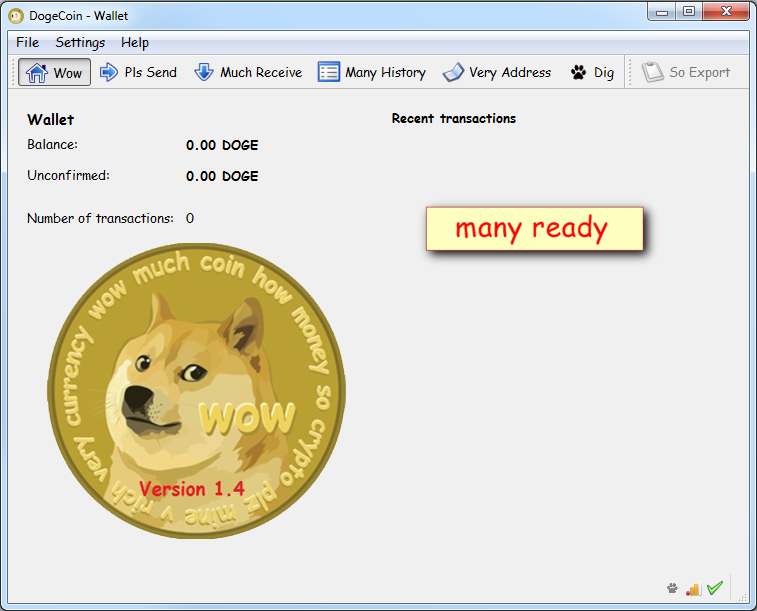The height and width of the screenshot is (611, 757).
Task: Click the green checkmark sync status icon
Action: [x=714, y=588]
